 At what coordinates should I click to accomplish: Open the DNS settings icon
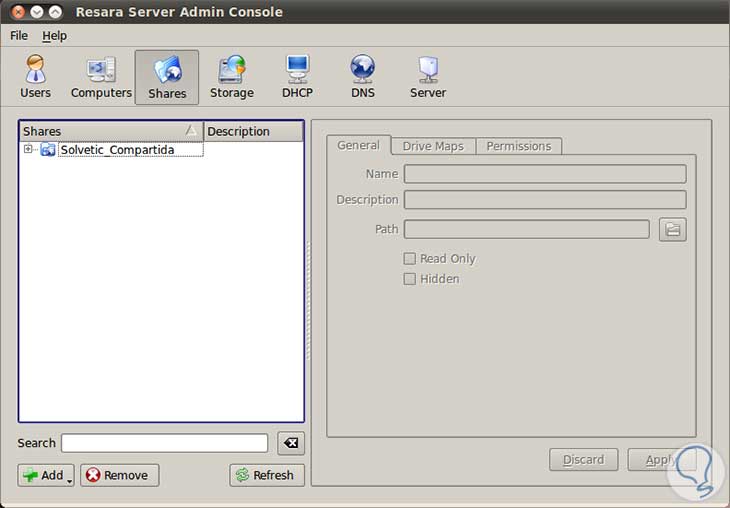pyautogui.click(x=363, y=77)
